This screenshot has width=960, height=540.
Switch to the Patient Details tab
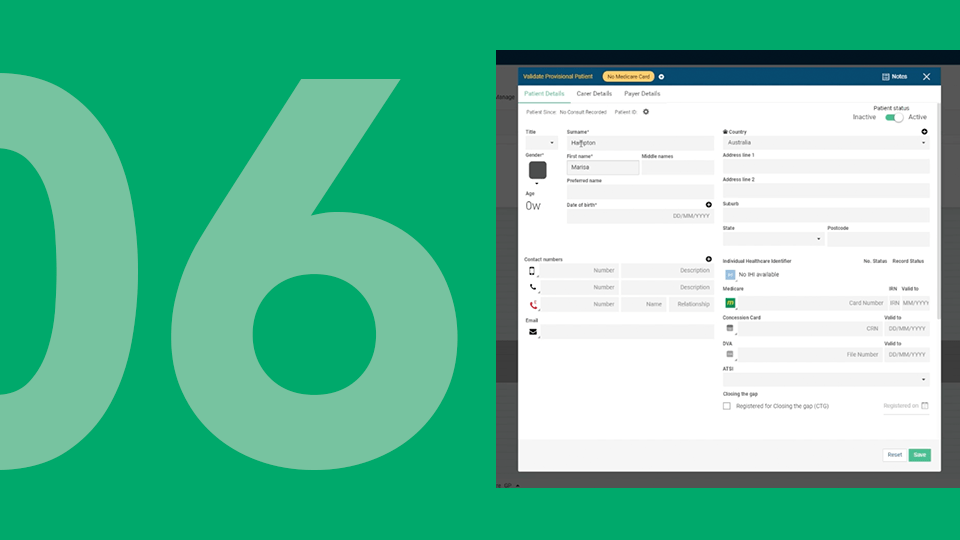544,94
